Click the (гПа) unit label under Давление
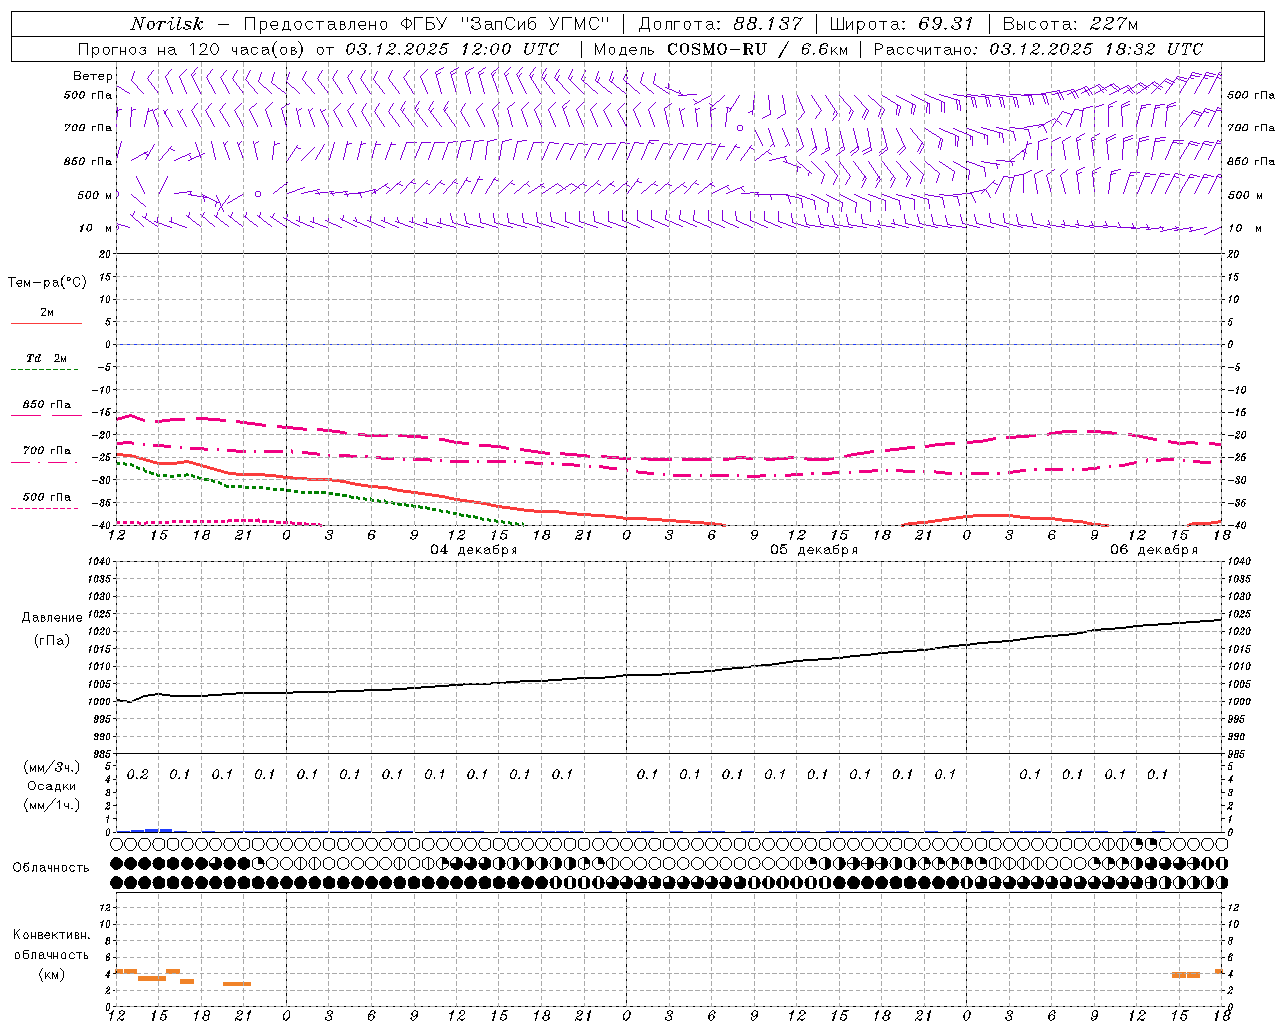Screen dimensions: 1280x1024 (52, 640)
